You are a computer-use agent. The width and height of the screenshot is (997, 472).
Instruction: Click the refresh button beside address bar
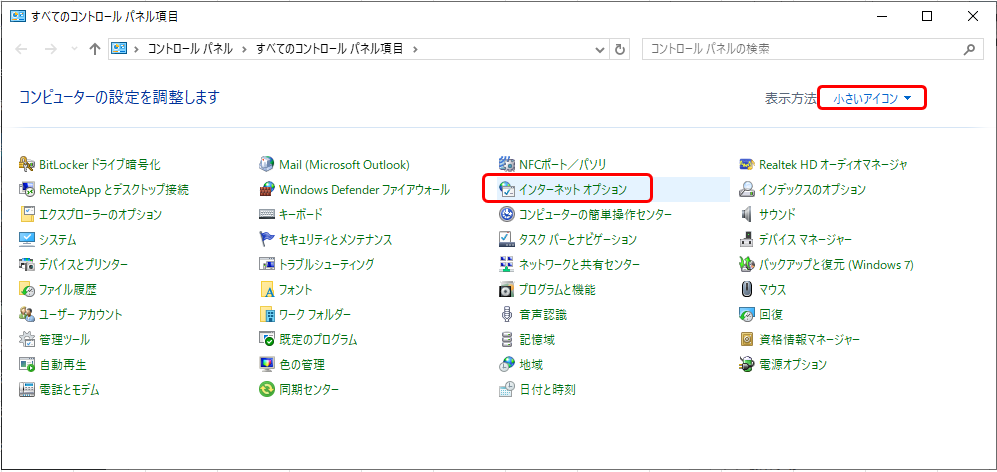(x=621, y=49)
